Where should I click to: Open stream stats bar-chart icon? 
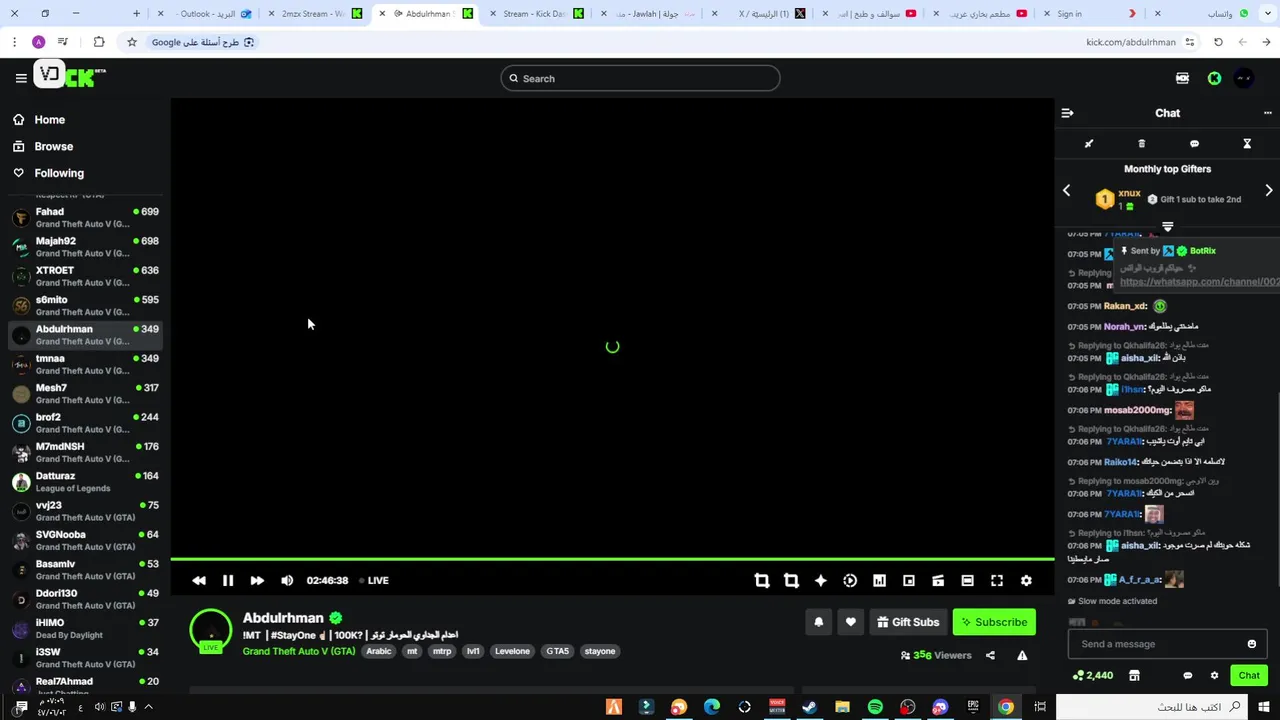click(x=879, y=580)
